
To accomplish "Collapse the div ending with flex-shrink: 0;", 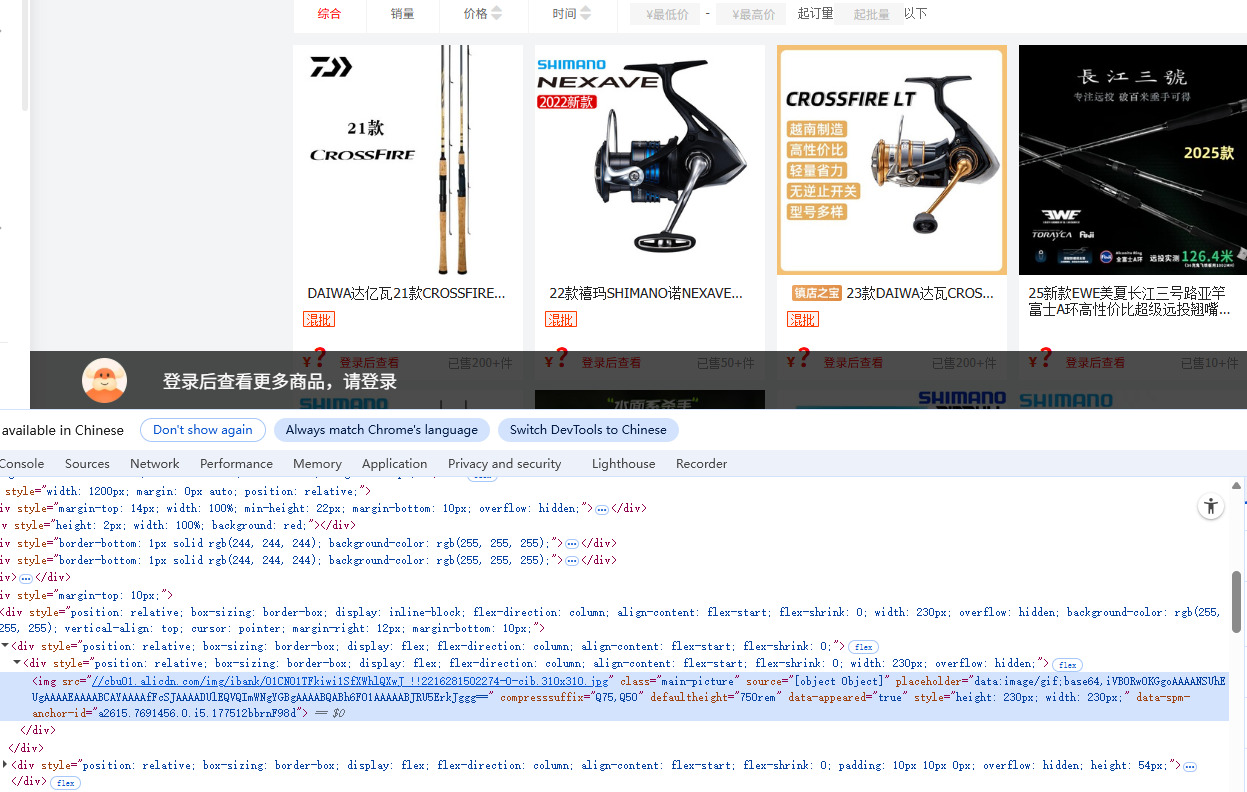I will pos(6,646).
